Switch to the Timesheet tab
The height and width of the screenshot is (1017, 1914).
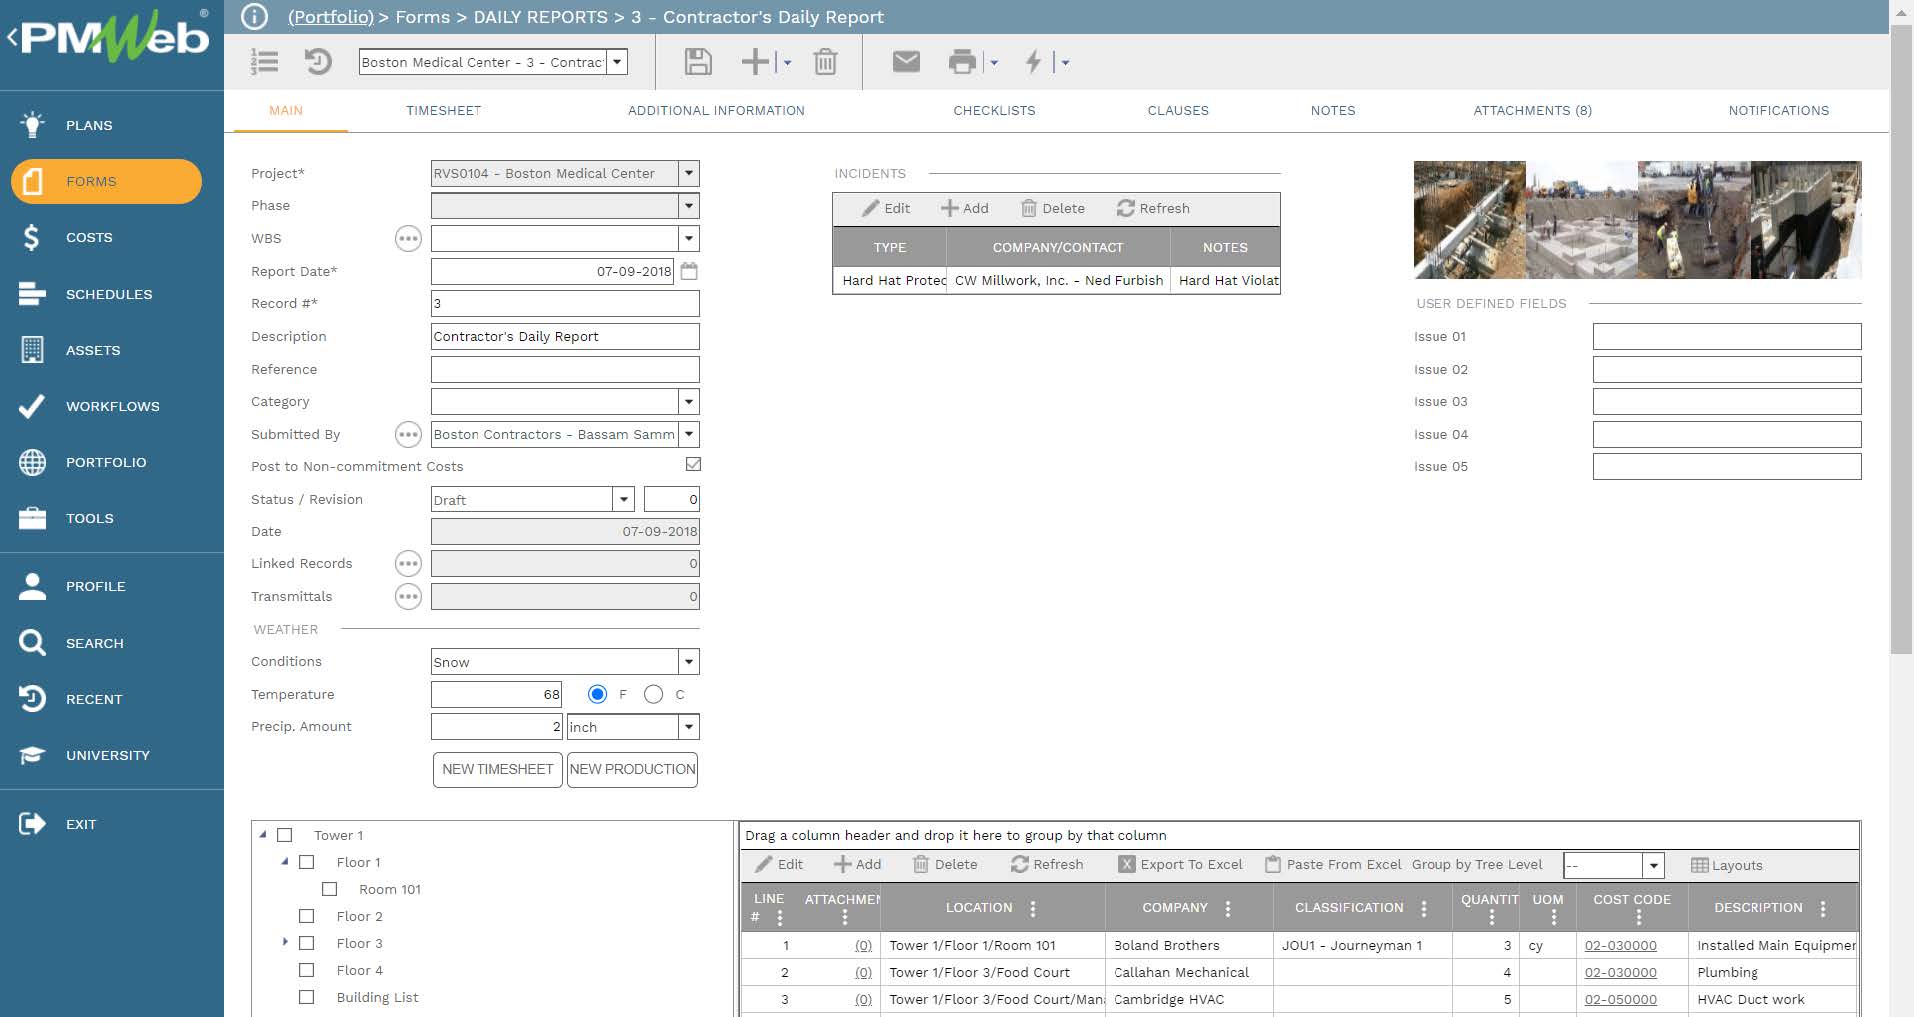coord(443,110)
